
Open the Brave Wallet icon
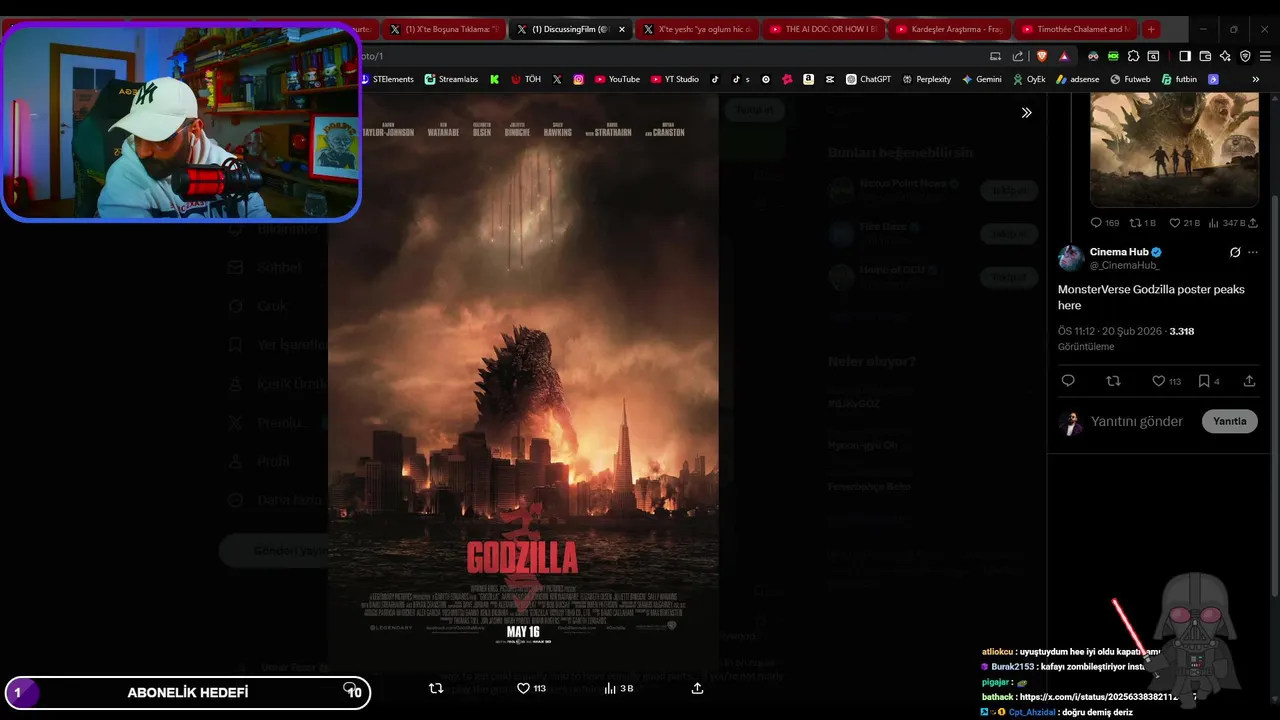(1205, 56)
